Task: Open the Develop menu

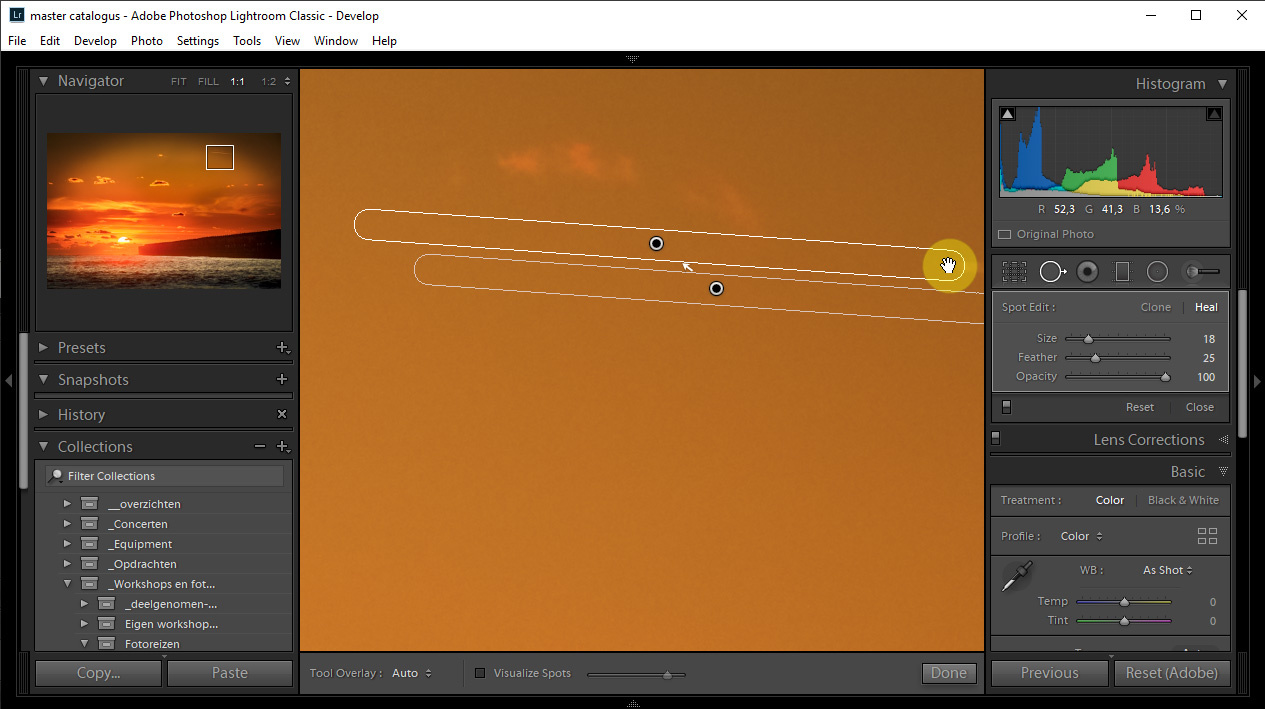Action: (95, 41)
